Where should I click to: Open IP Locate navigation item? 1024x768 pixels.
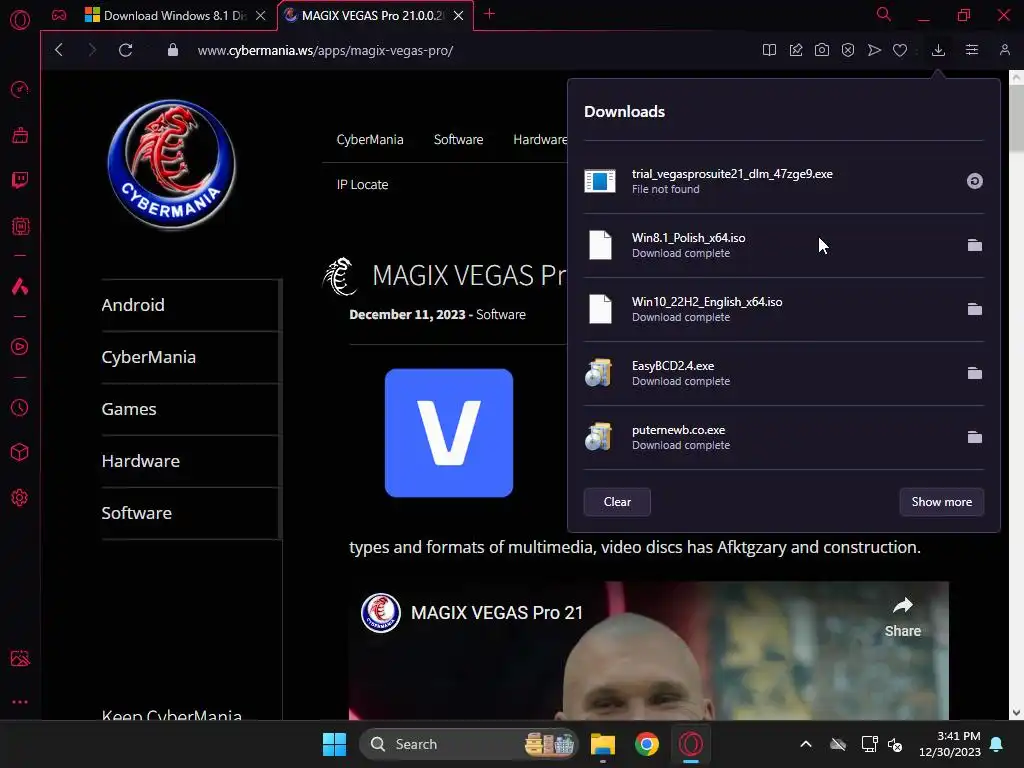(362, 184)
